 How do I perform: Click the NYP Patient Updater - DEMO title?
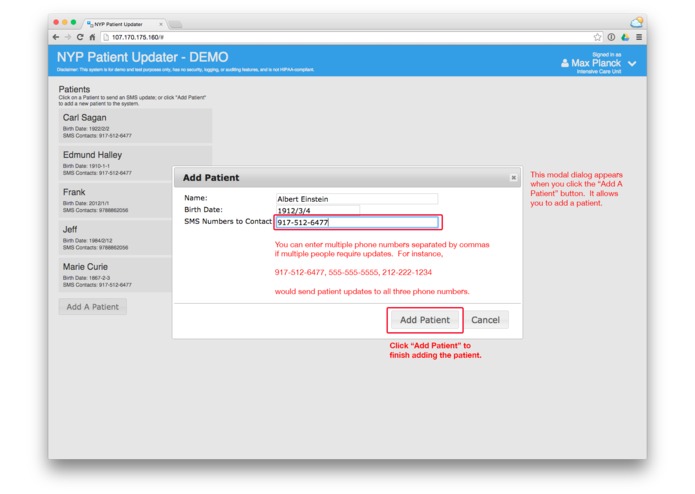(x=142, y=57)
